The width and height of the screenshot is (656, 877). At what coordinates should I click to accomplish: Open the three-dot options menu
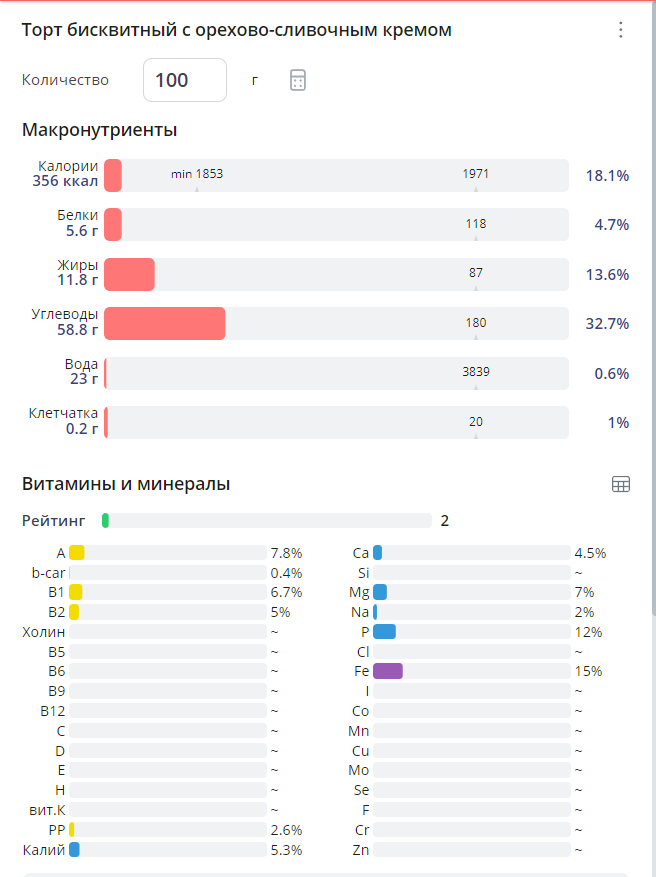[x=621, y=30]
